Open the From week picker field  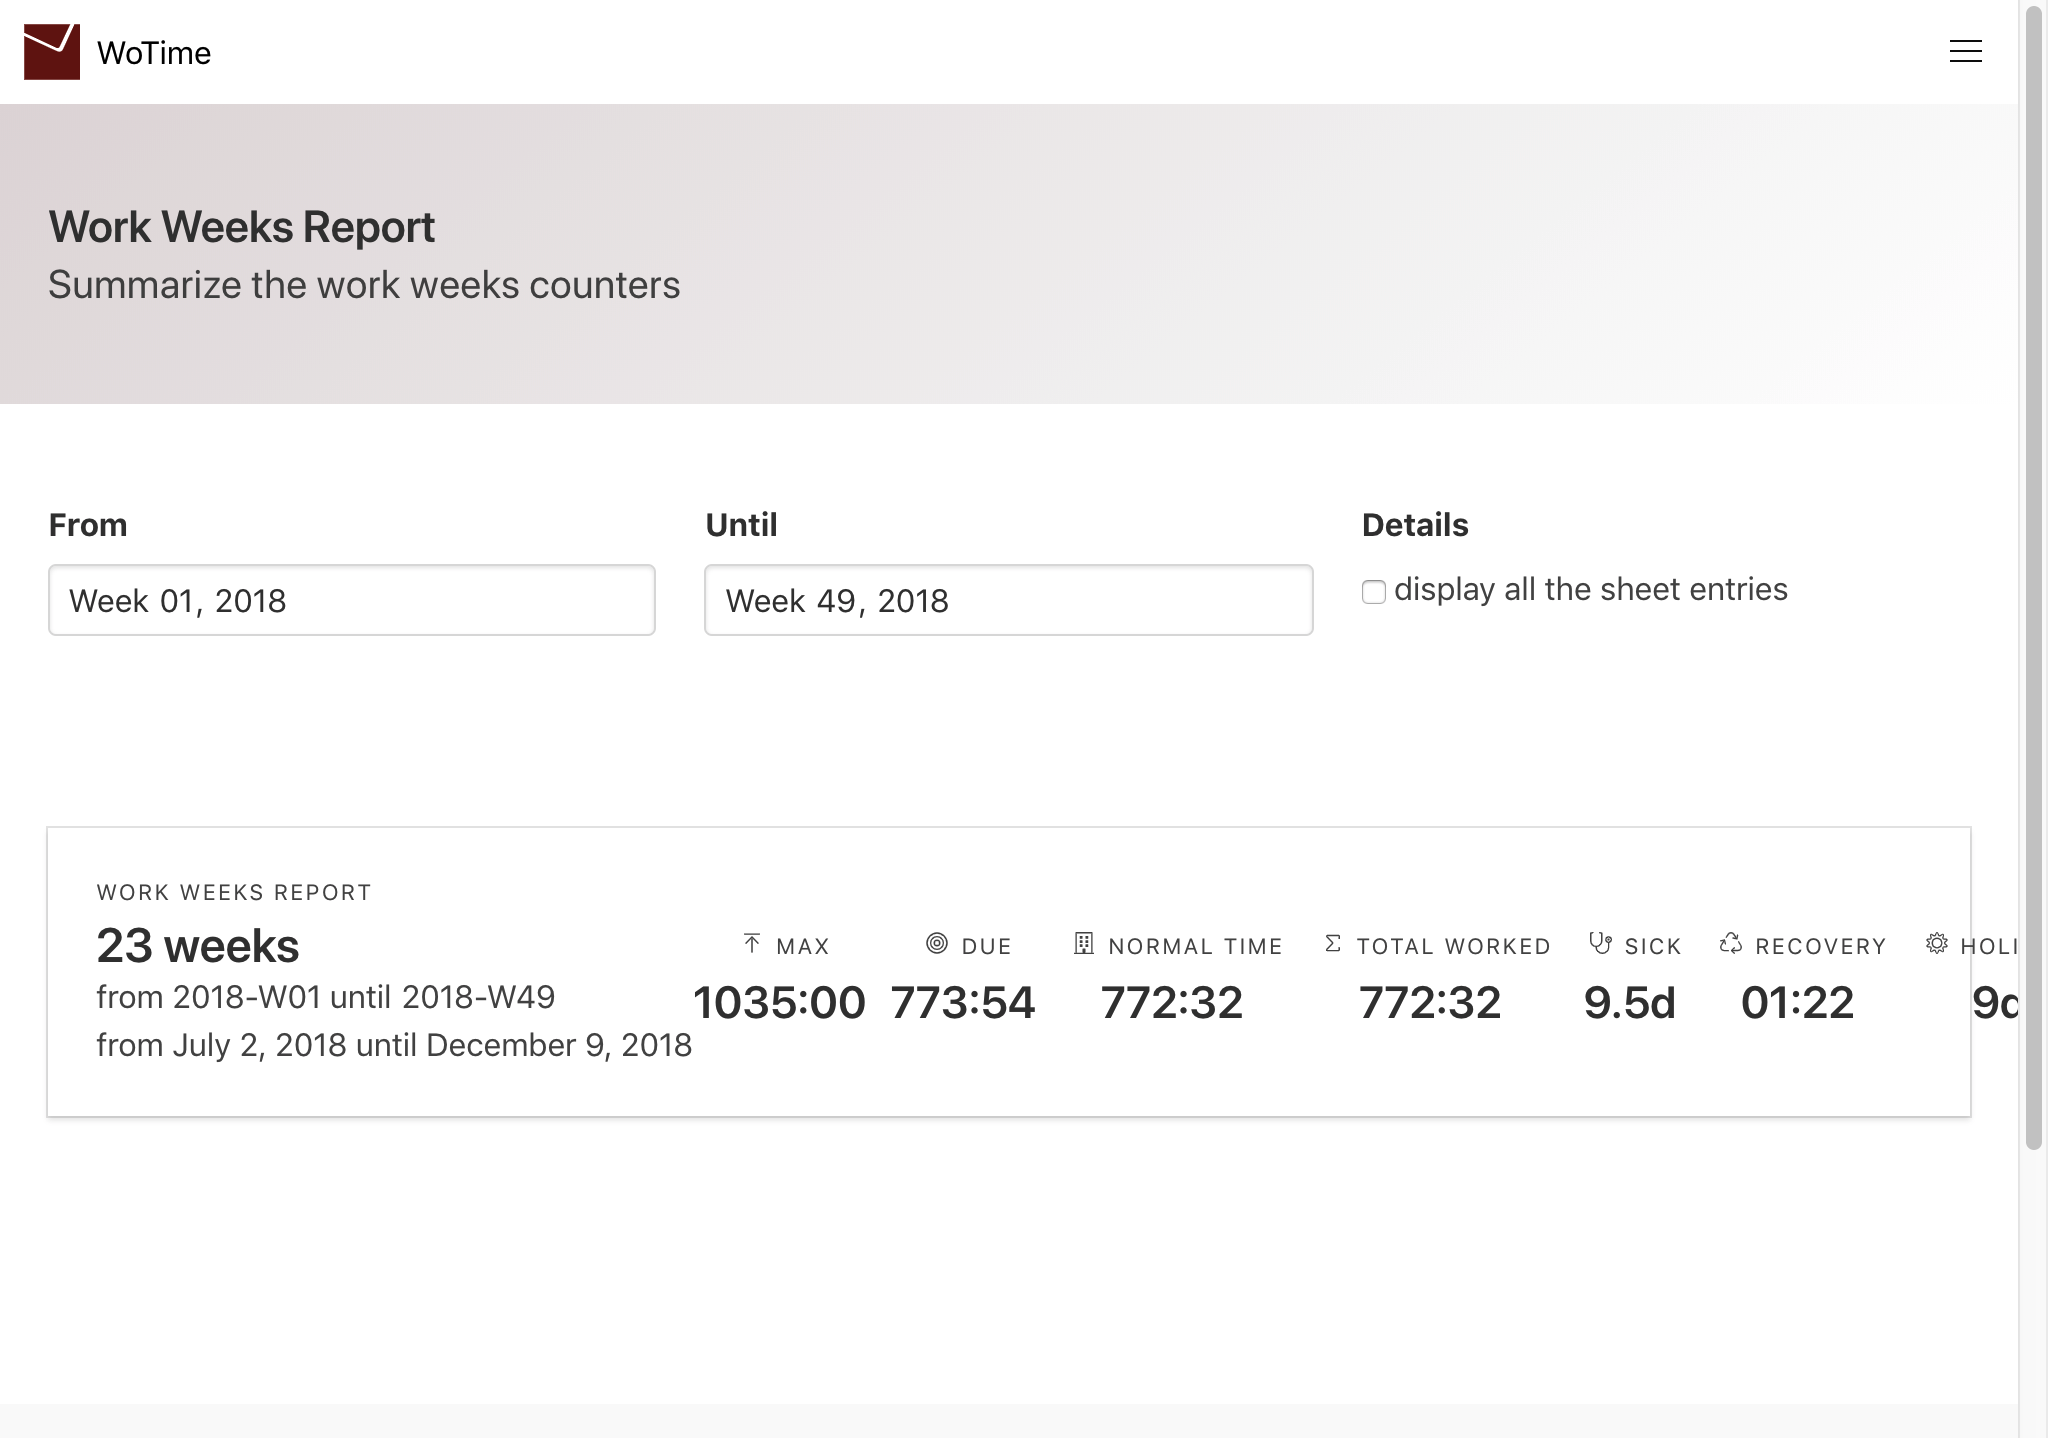[352, 600]
